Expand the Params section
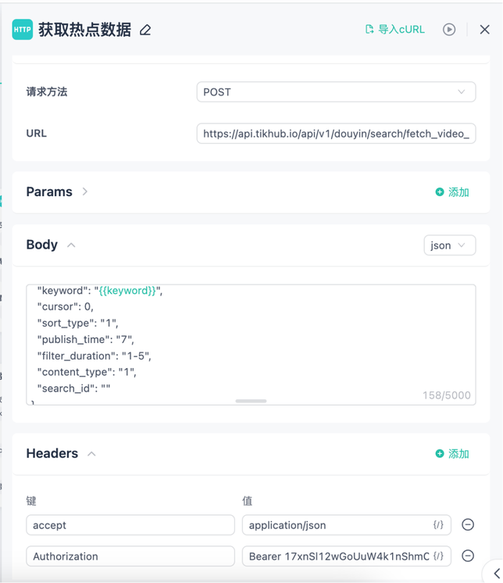This screenshot has width=503, height=583. (x=85, y=191)
